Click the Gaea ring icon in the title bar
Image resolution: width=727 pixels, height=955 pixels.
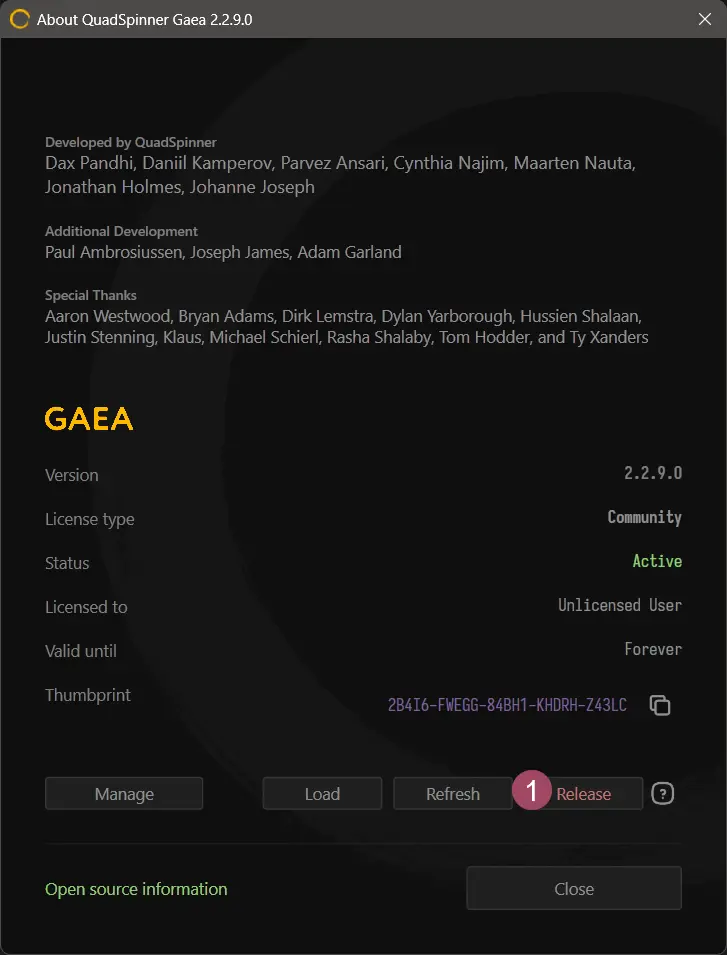pos(19,19)
